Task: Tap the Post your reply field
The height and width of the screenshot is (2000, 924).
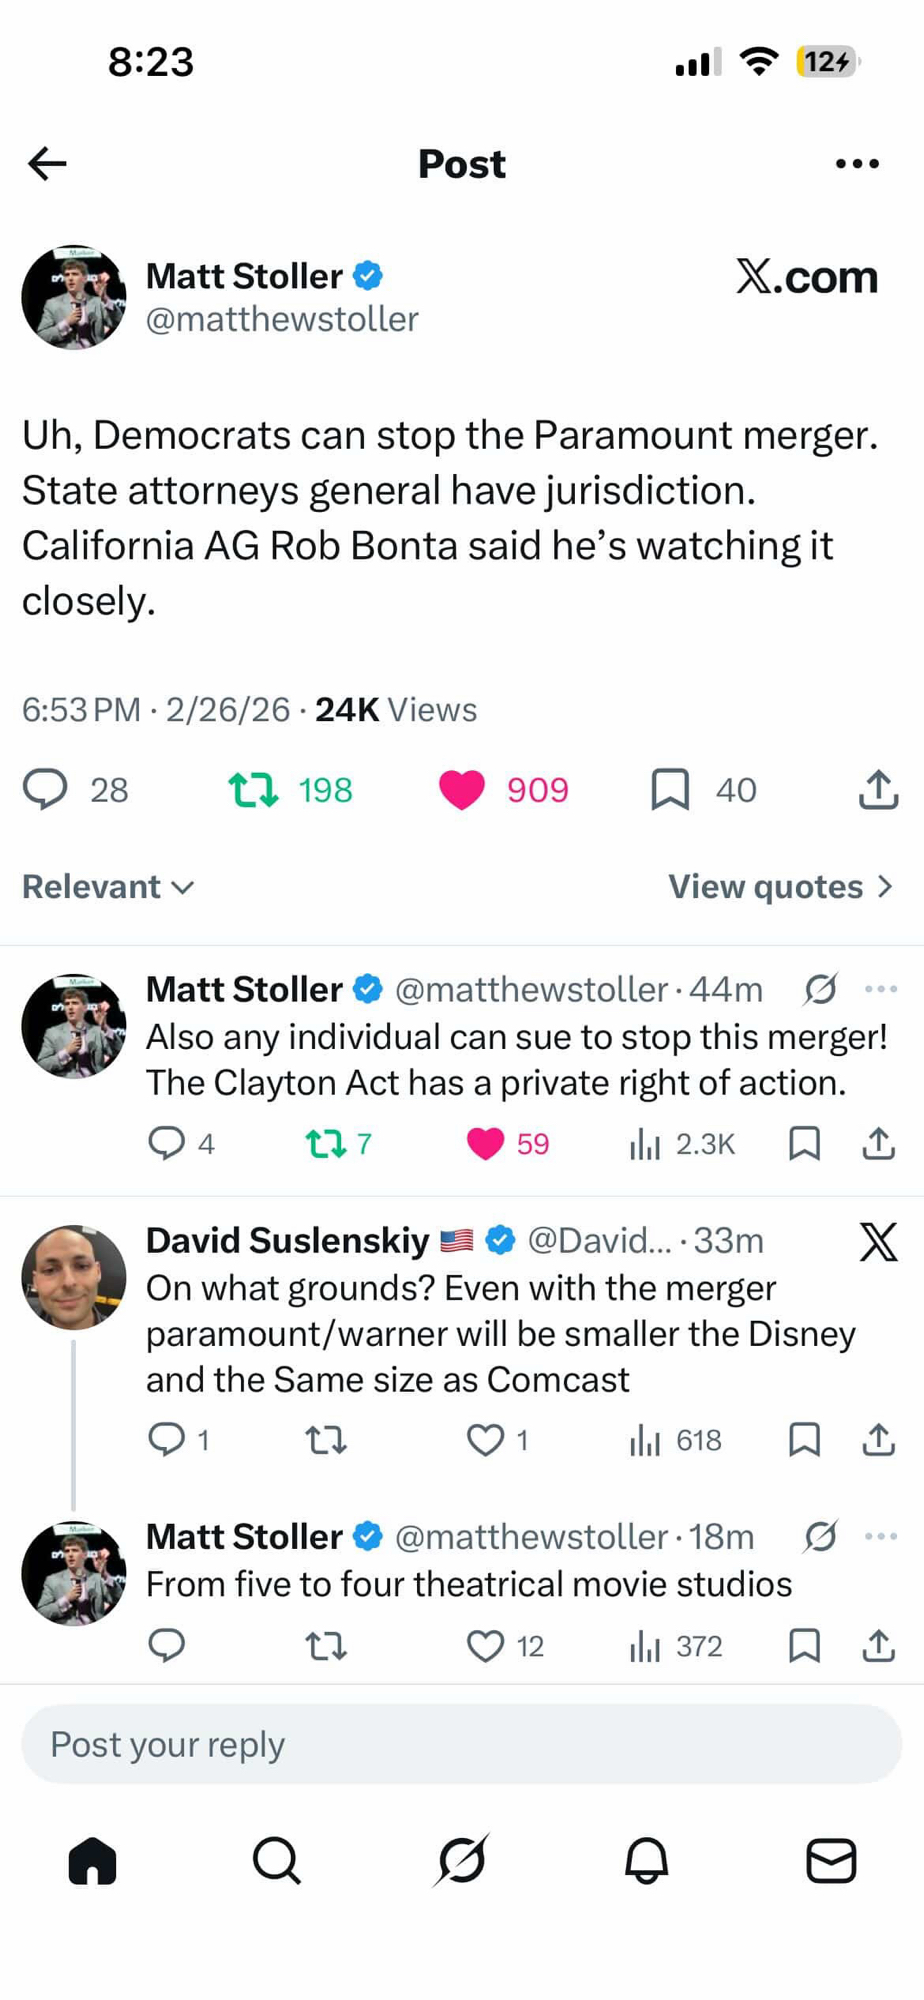Action: click(462, 1744)
